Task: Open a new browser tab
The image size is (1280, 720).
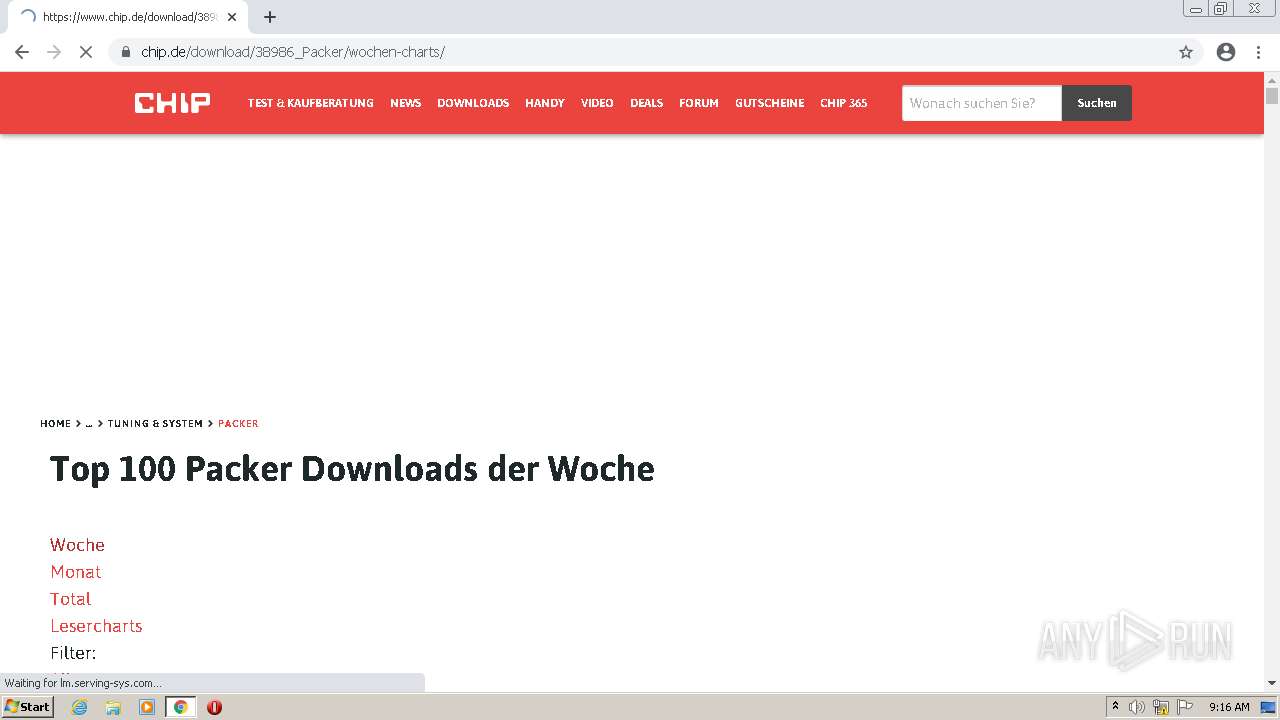Action: [x=270, y=17]
